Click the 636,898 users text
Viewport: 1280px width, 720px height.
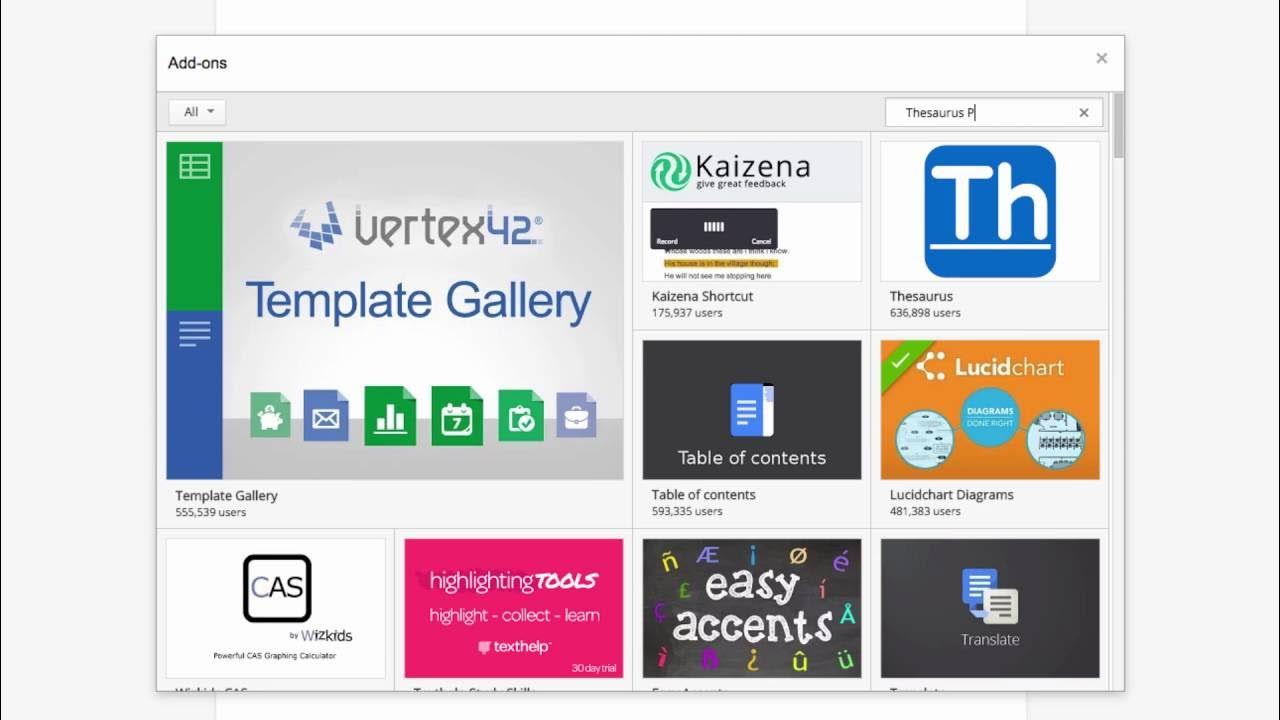925,313
